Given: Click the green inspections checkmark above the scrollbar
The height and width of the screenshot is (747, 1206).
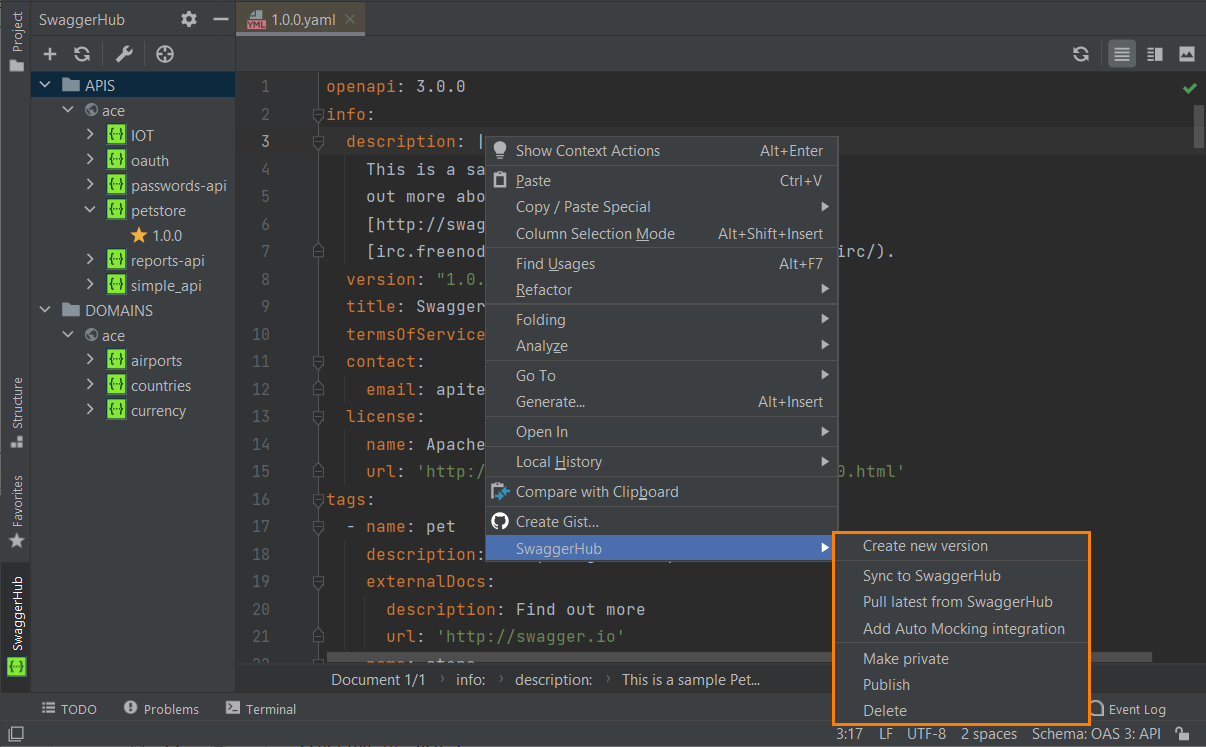Looking at the screenshot, I should (1190, 87).
